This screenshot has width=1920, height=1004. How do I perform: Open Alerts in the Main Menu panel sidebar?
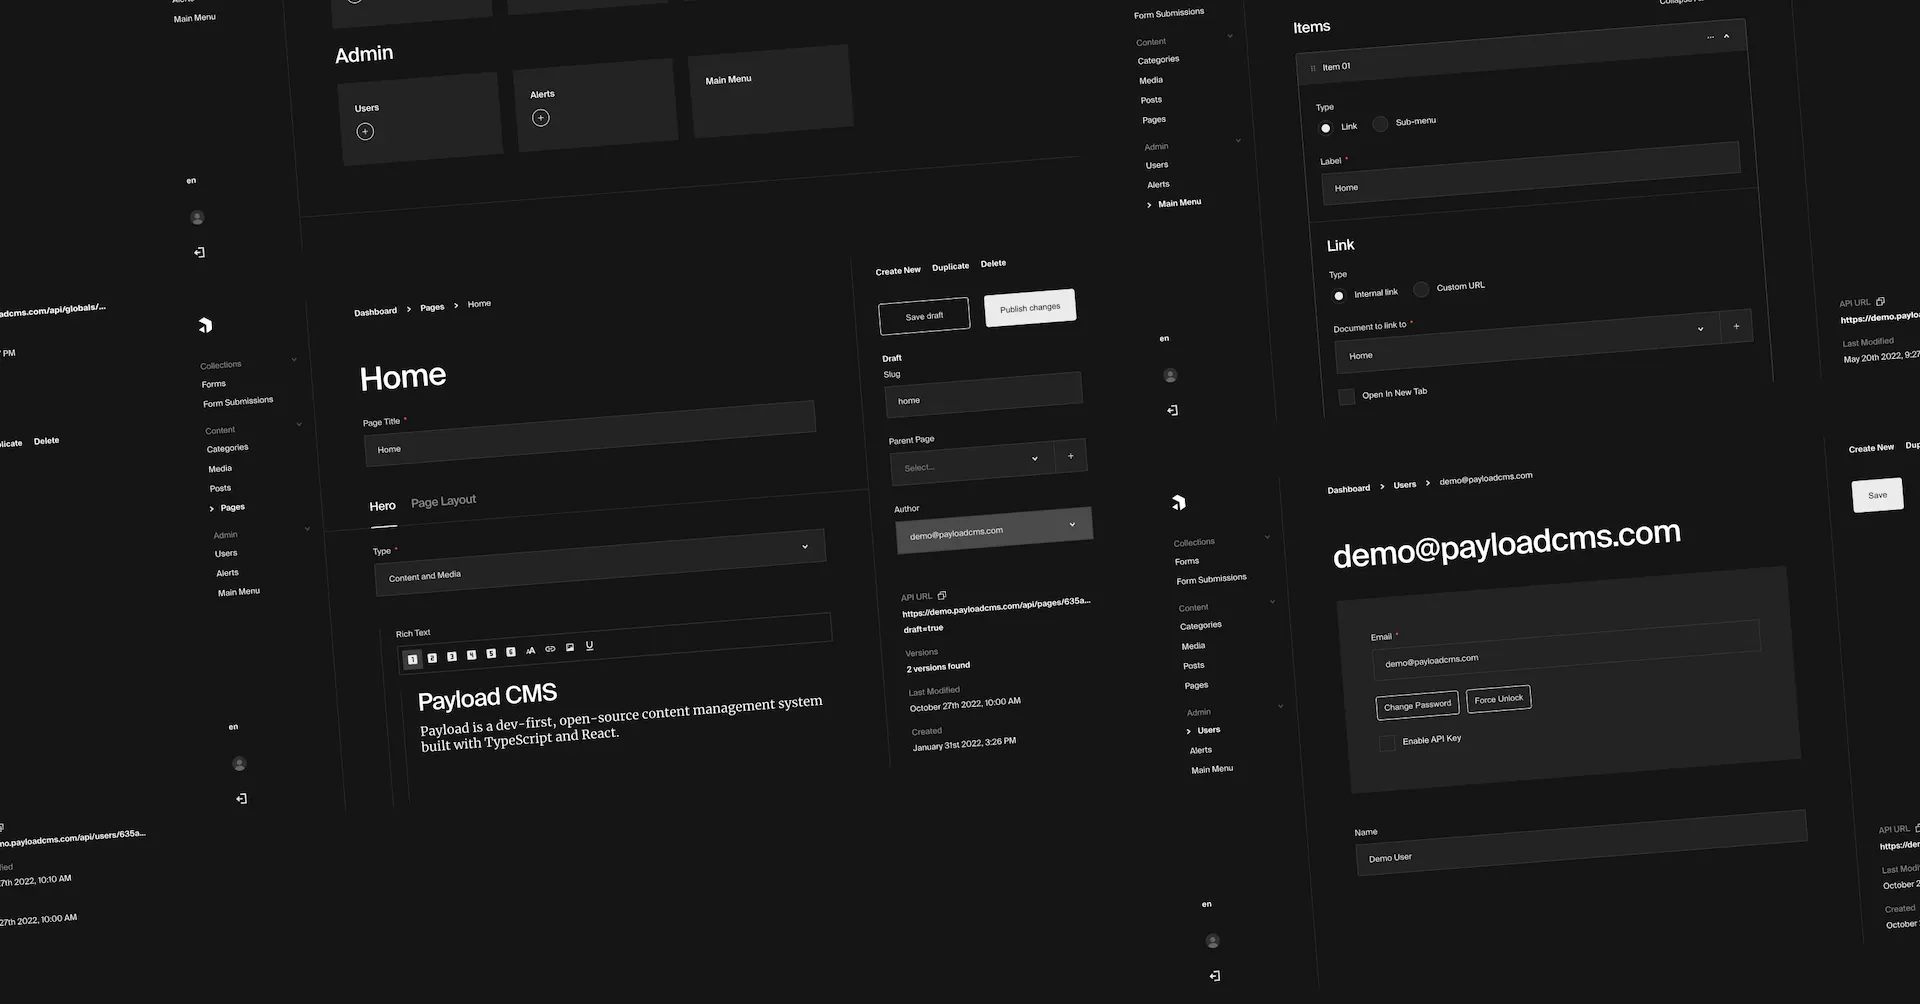pyautogui.click(x=1158, y=185)
